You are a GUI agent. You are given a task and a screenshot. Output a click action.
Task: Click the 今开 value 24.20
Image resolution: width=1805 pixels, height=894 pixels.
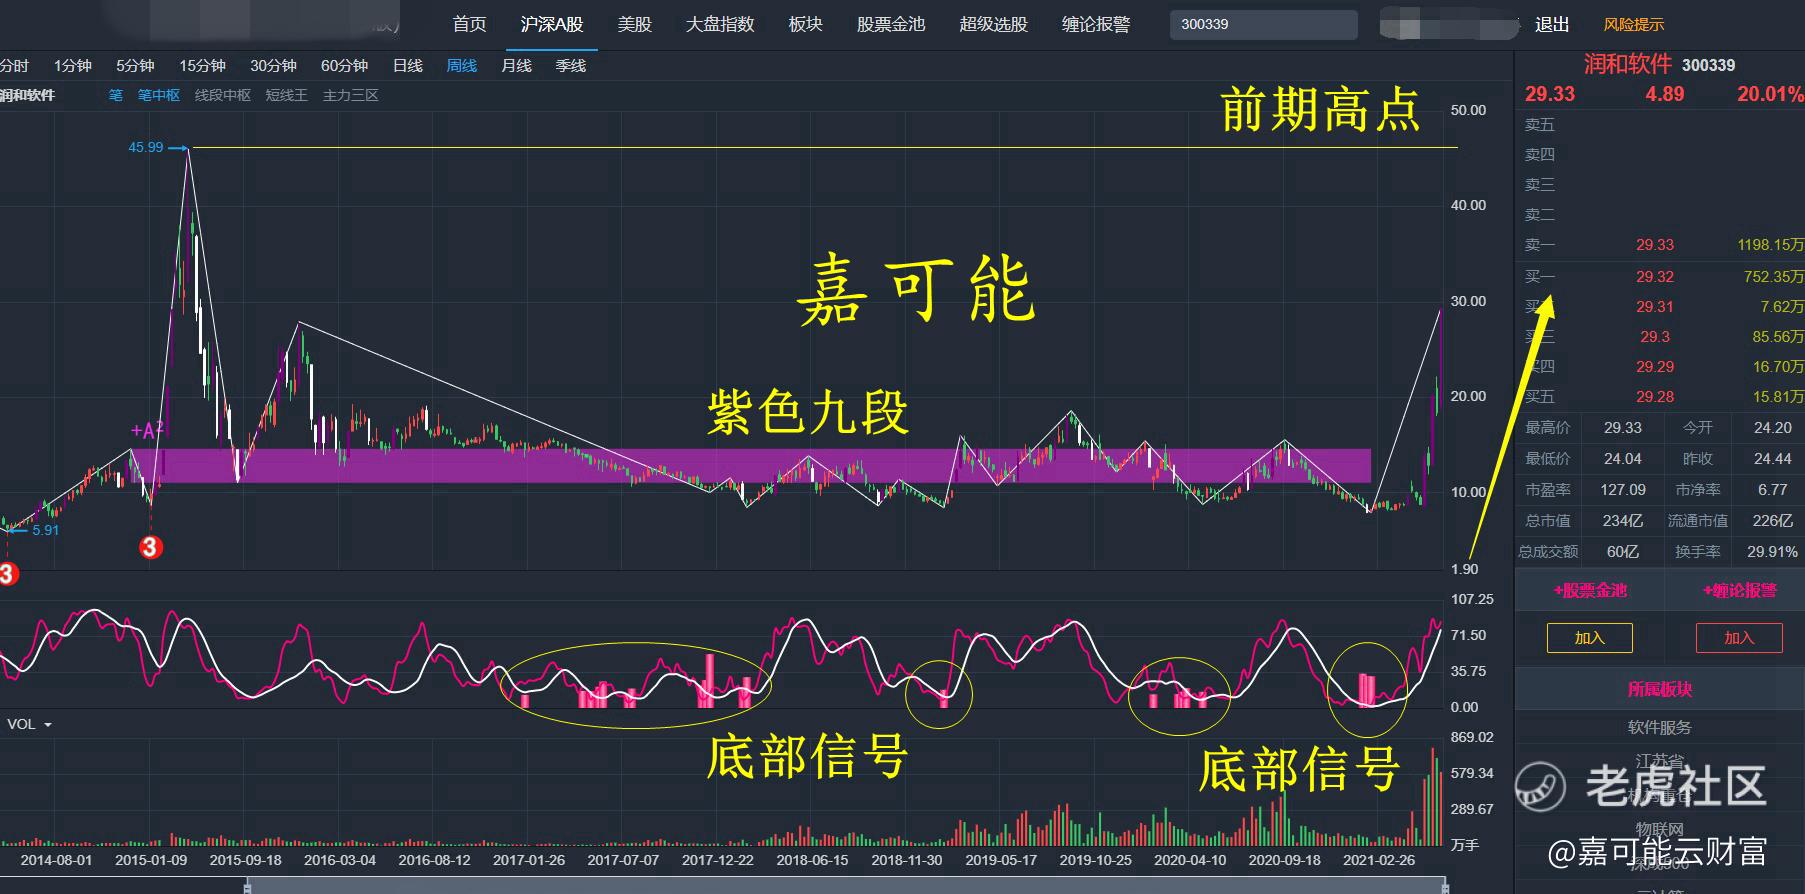(1773, 428)
